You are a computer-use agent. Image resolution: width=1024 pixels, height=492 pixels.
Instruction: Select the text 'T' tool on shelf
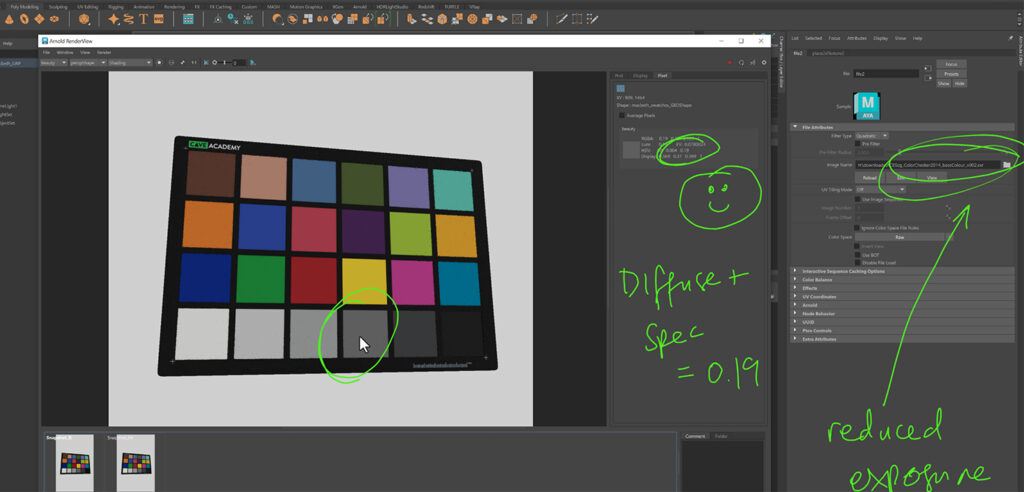144,18
